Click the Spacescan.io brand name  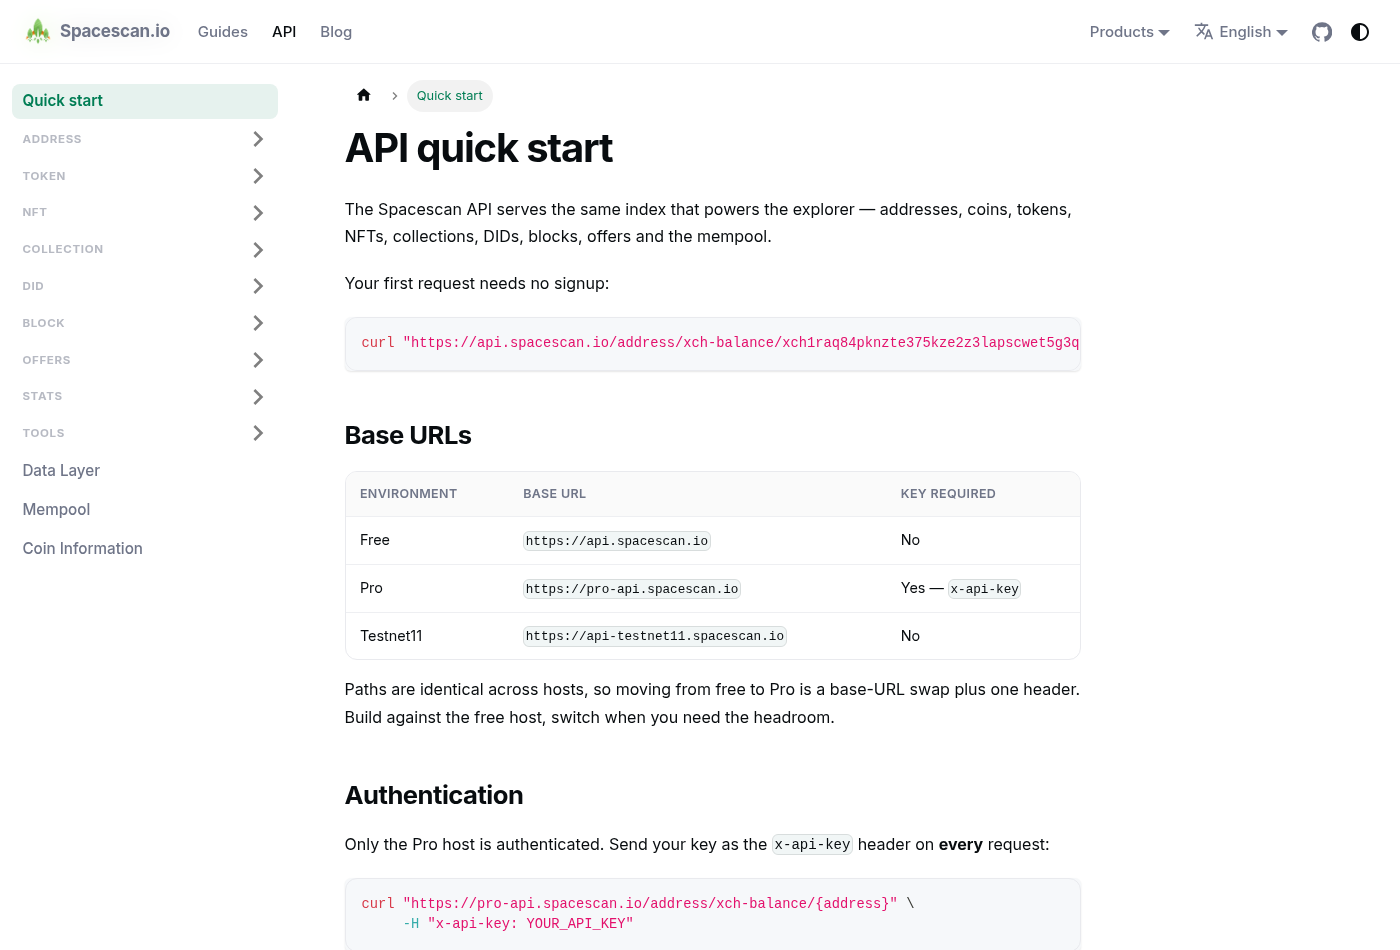[115, 31]
